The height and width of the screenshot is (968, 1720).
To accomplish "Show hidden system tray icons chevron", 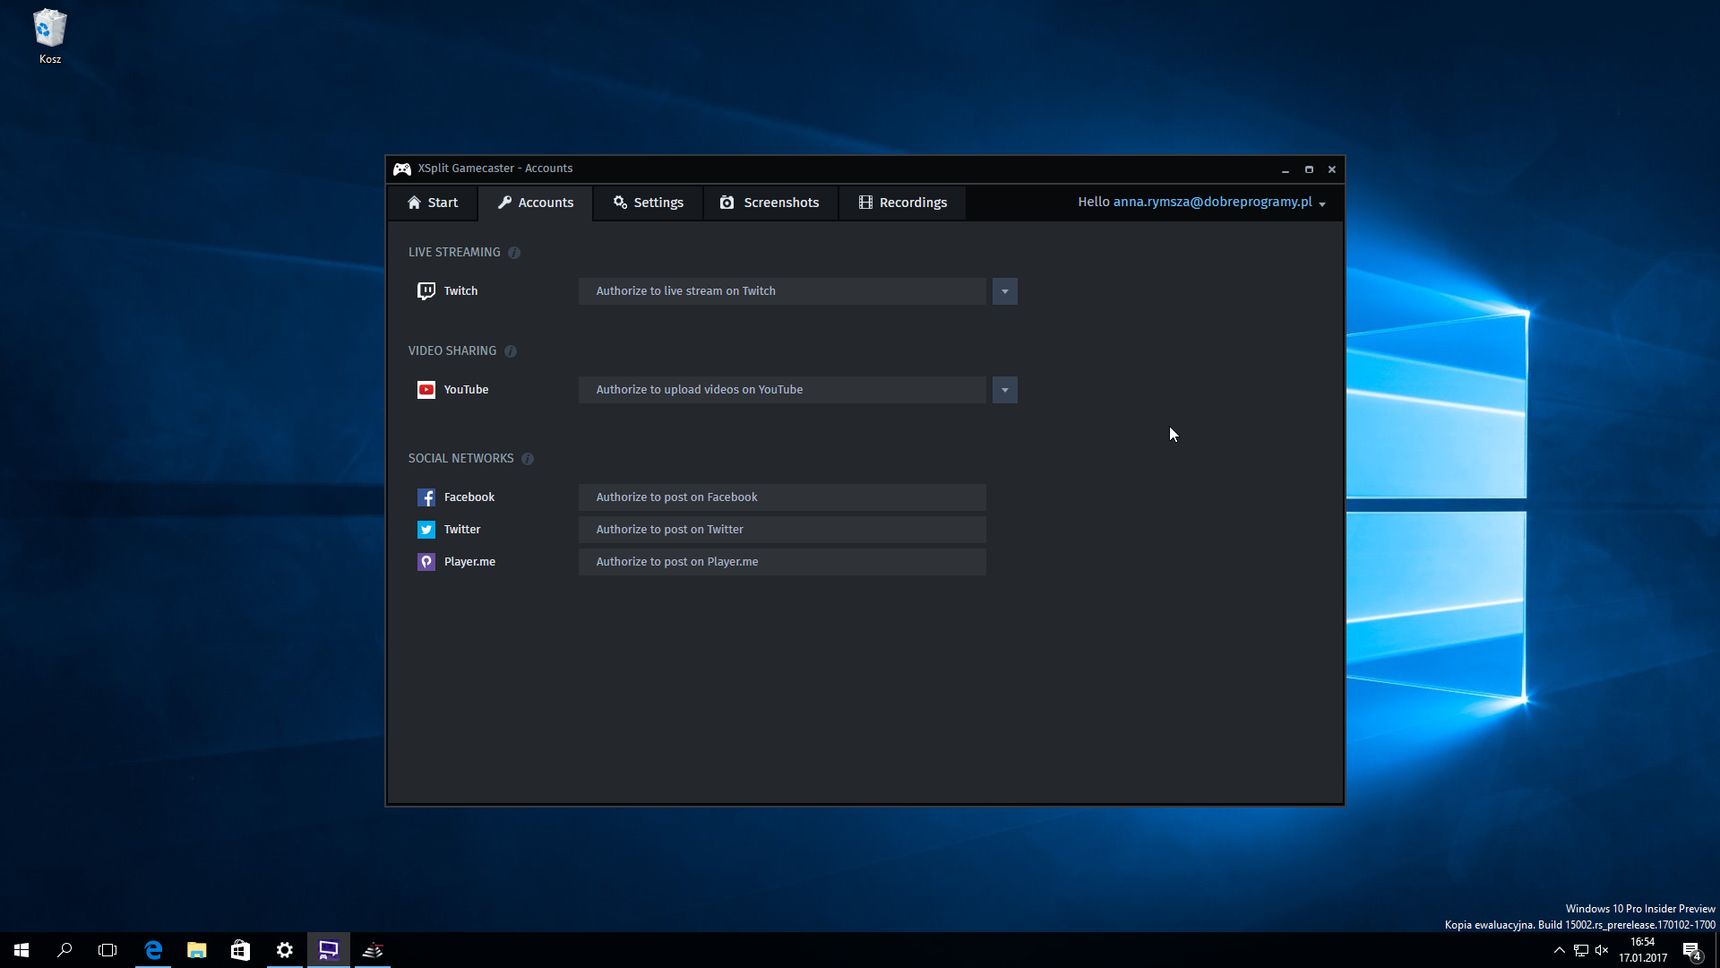I will [1559, 950].
